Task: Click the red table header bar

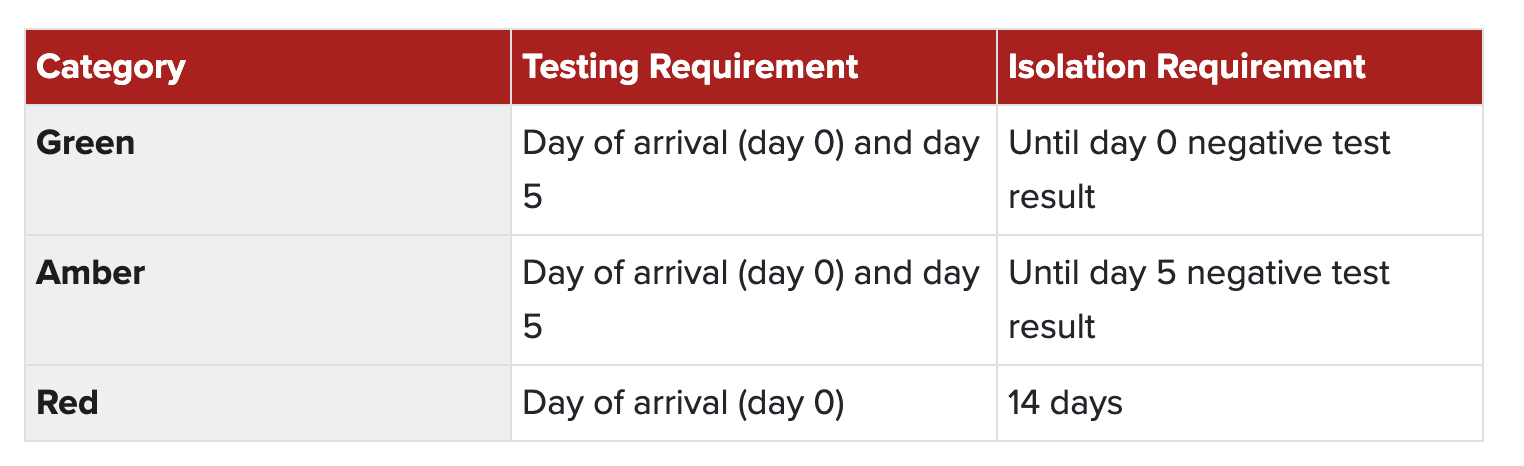Action: click(754, 67)
